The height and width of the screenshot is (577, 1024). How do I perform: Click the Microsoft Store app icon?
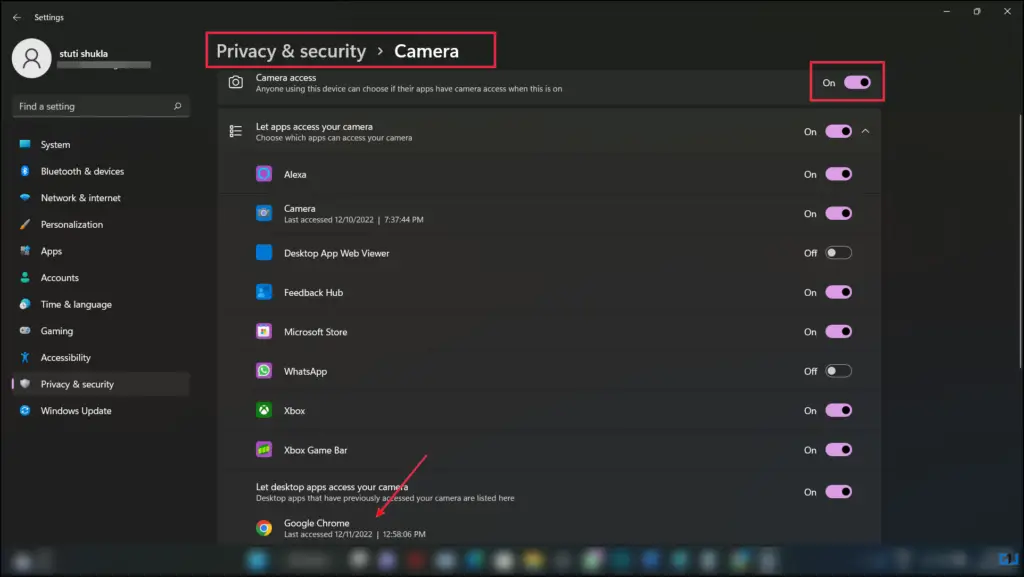pos(264,332)
